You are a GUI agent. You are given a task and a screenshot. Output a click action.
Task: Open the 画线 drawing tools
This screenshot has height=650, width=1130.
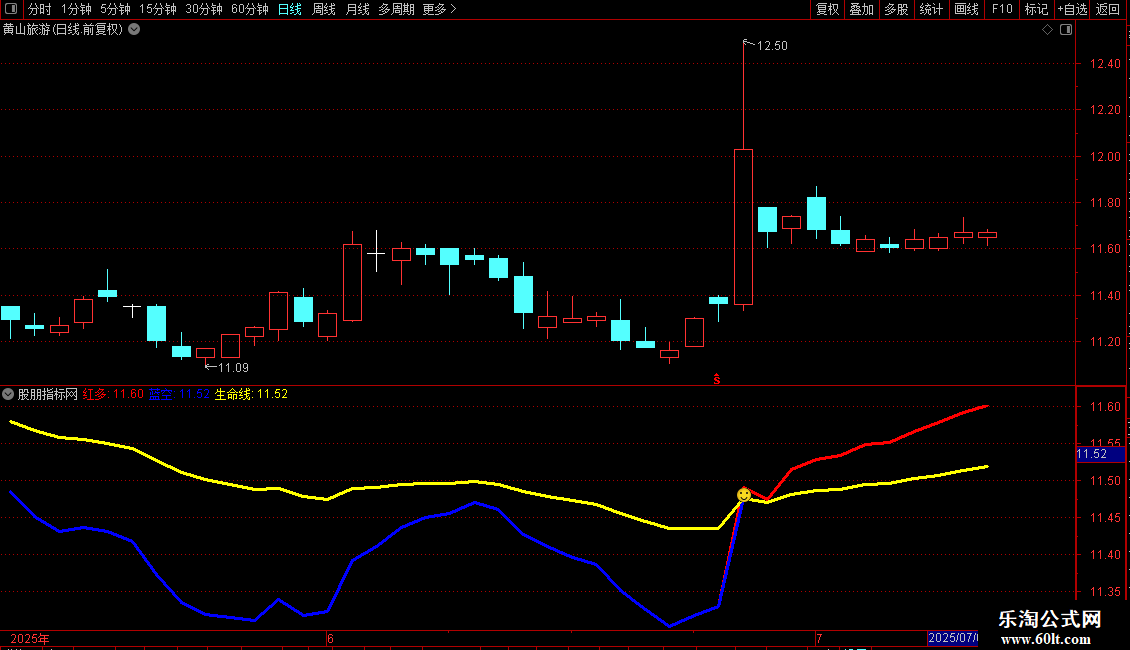pos(966,9)
